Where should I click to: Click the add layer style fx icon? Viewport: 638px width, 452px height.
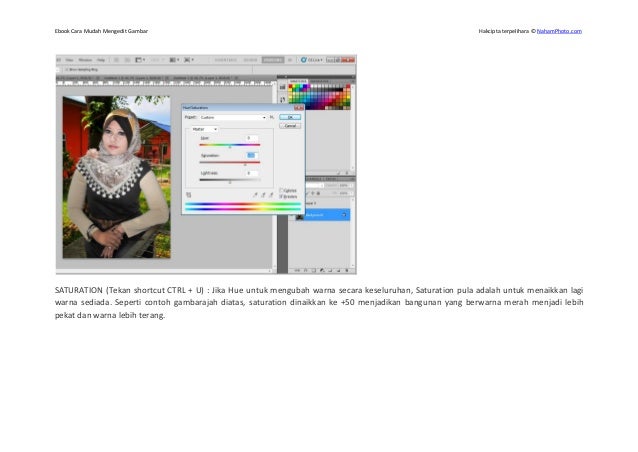(x=305, y=270)
